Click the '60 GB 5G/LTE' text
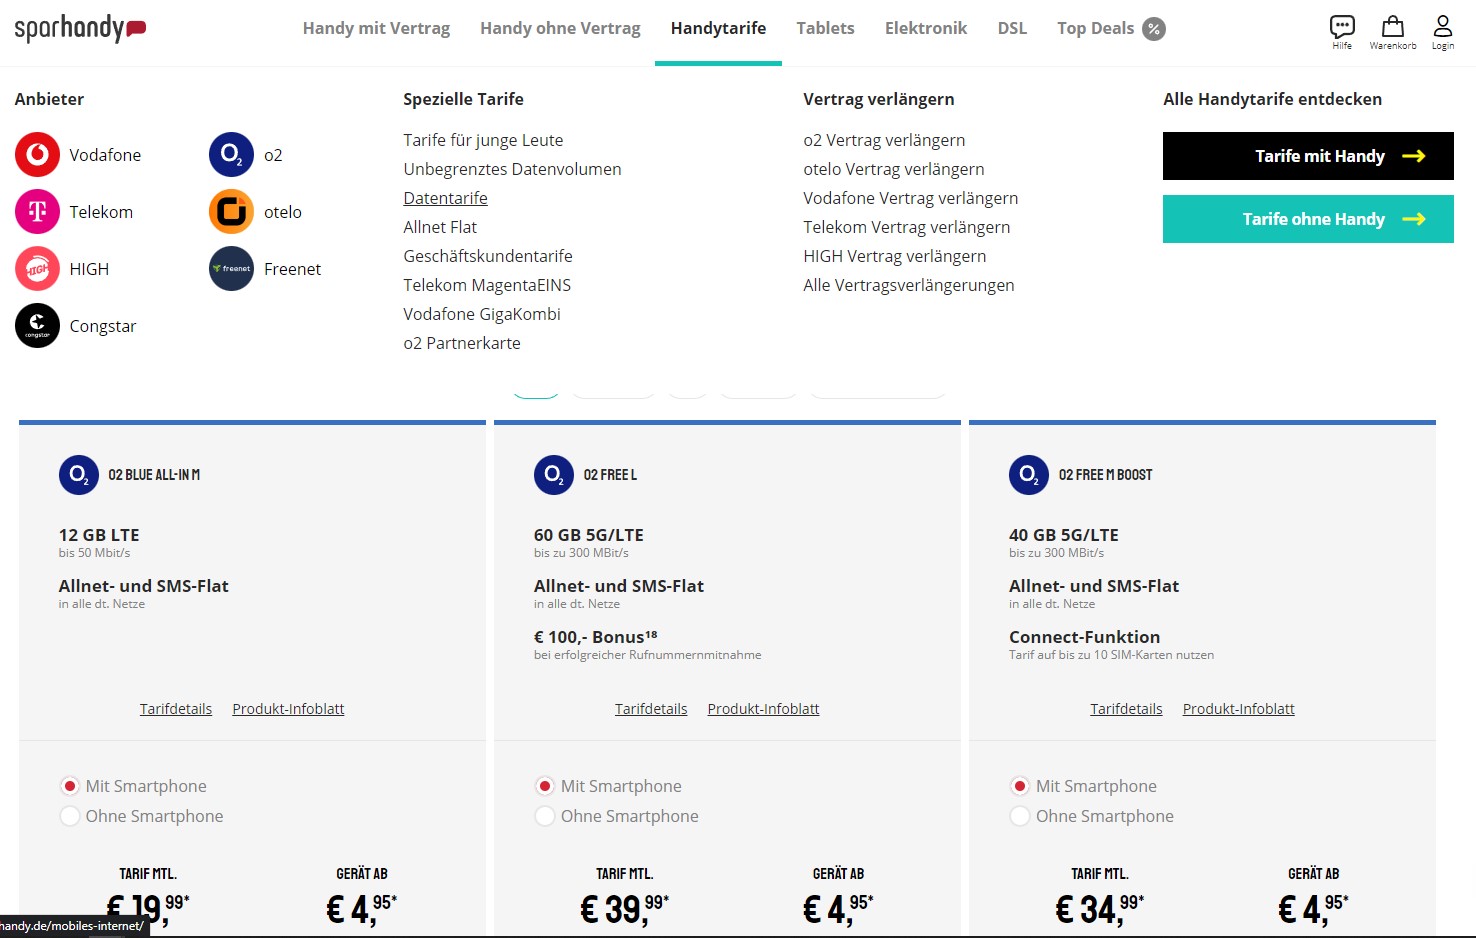1476x938 pixels. click(589, 535)
